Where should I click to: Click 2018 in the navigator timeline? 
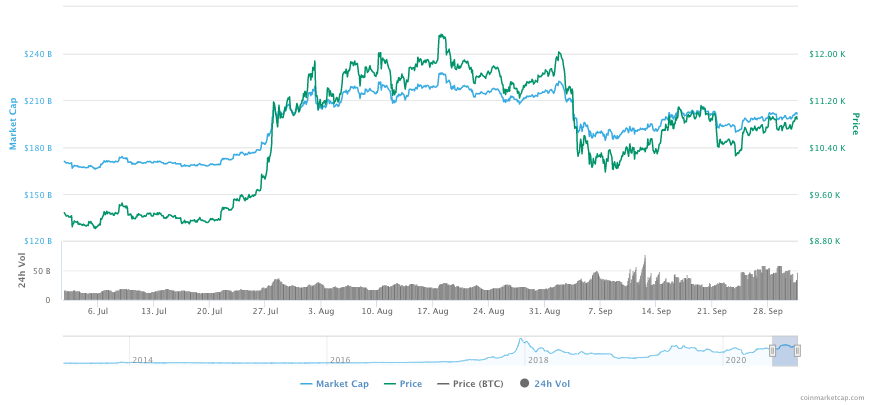pyautogui.click(x=538, y=360)
